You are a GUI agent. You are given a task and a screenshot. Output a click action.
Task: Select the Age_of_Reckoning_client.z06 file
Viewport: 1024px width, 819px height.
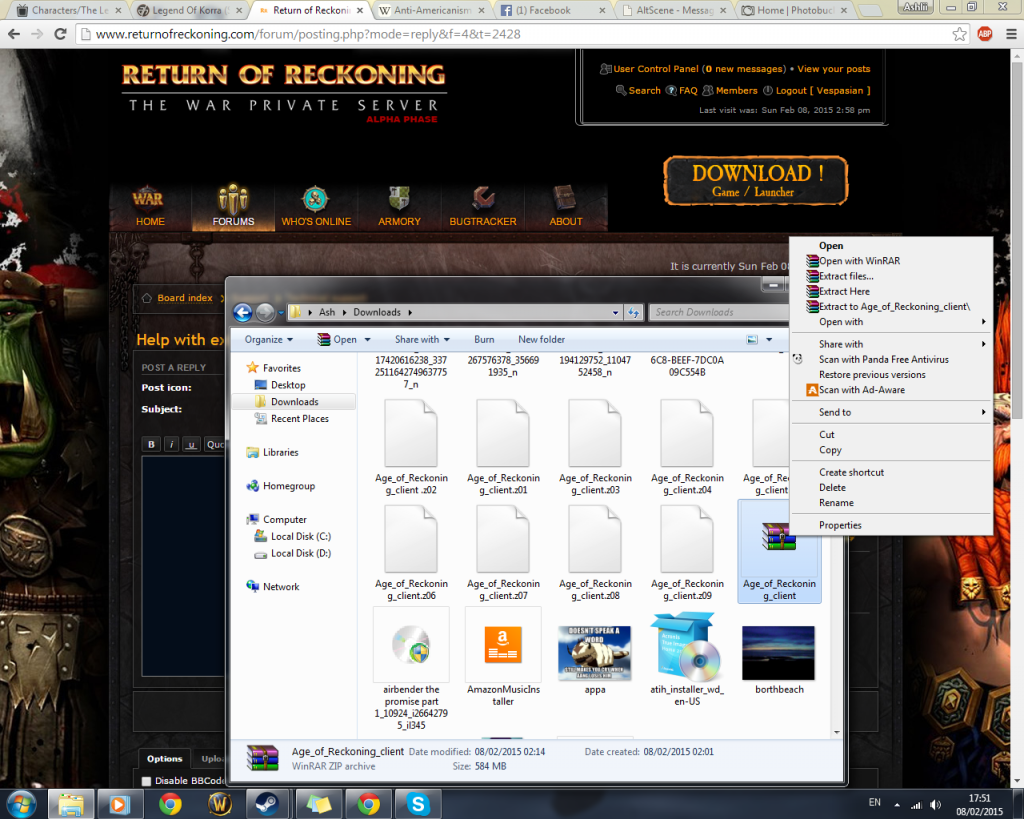pyautogui.click(x=411, y=554)
